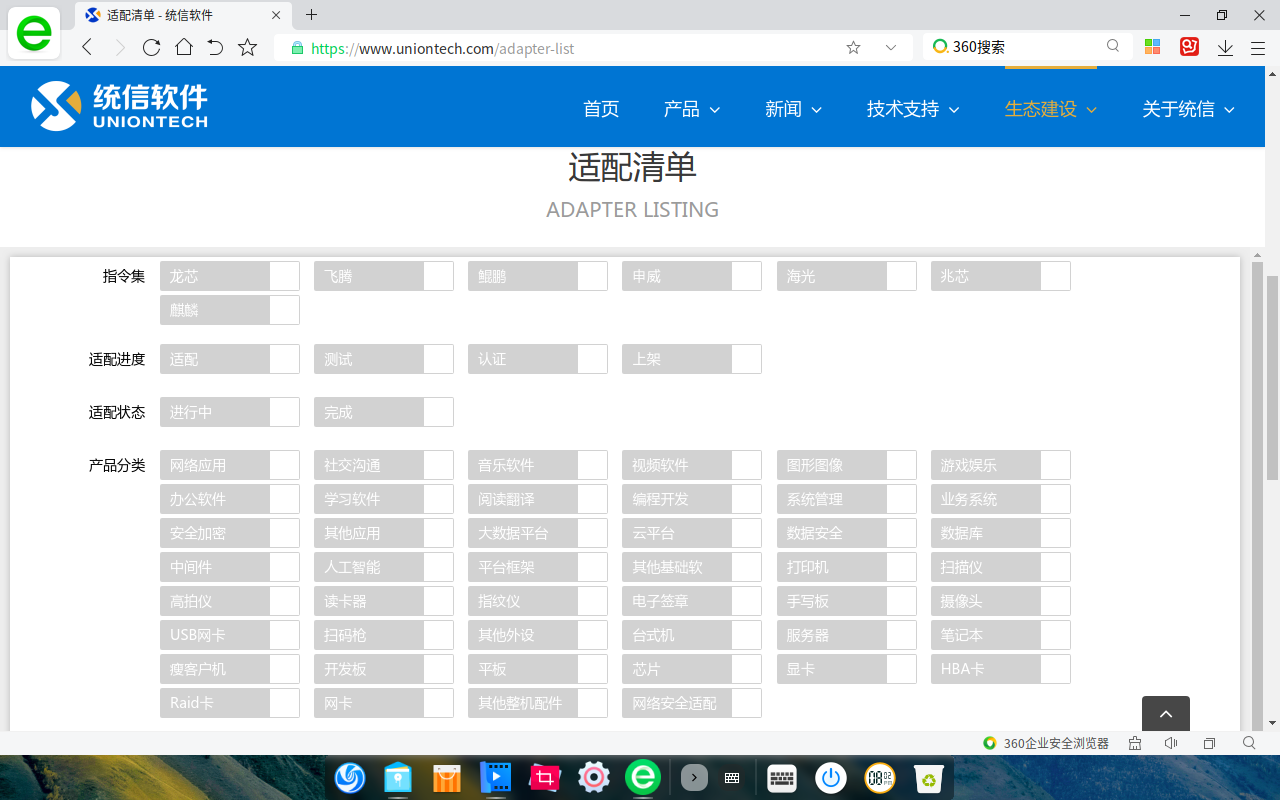Click the browser refresh icon
The image size is (1280, 800).
click(x=152, y=47)
